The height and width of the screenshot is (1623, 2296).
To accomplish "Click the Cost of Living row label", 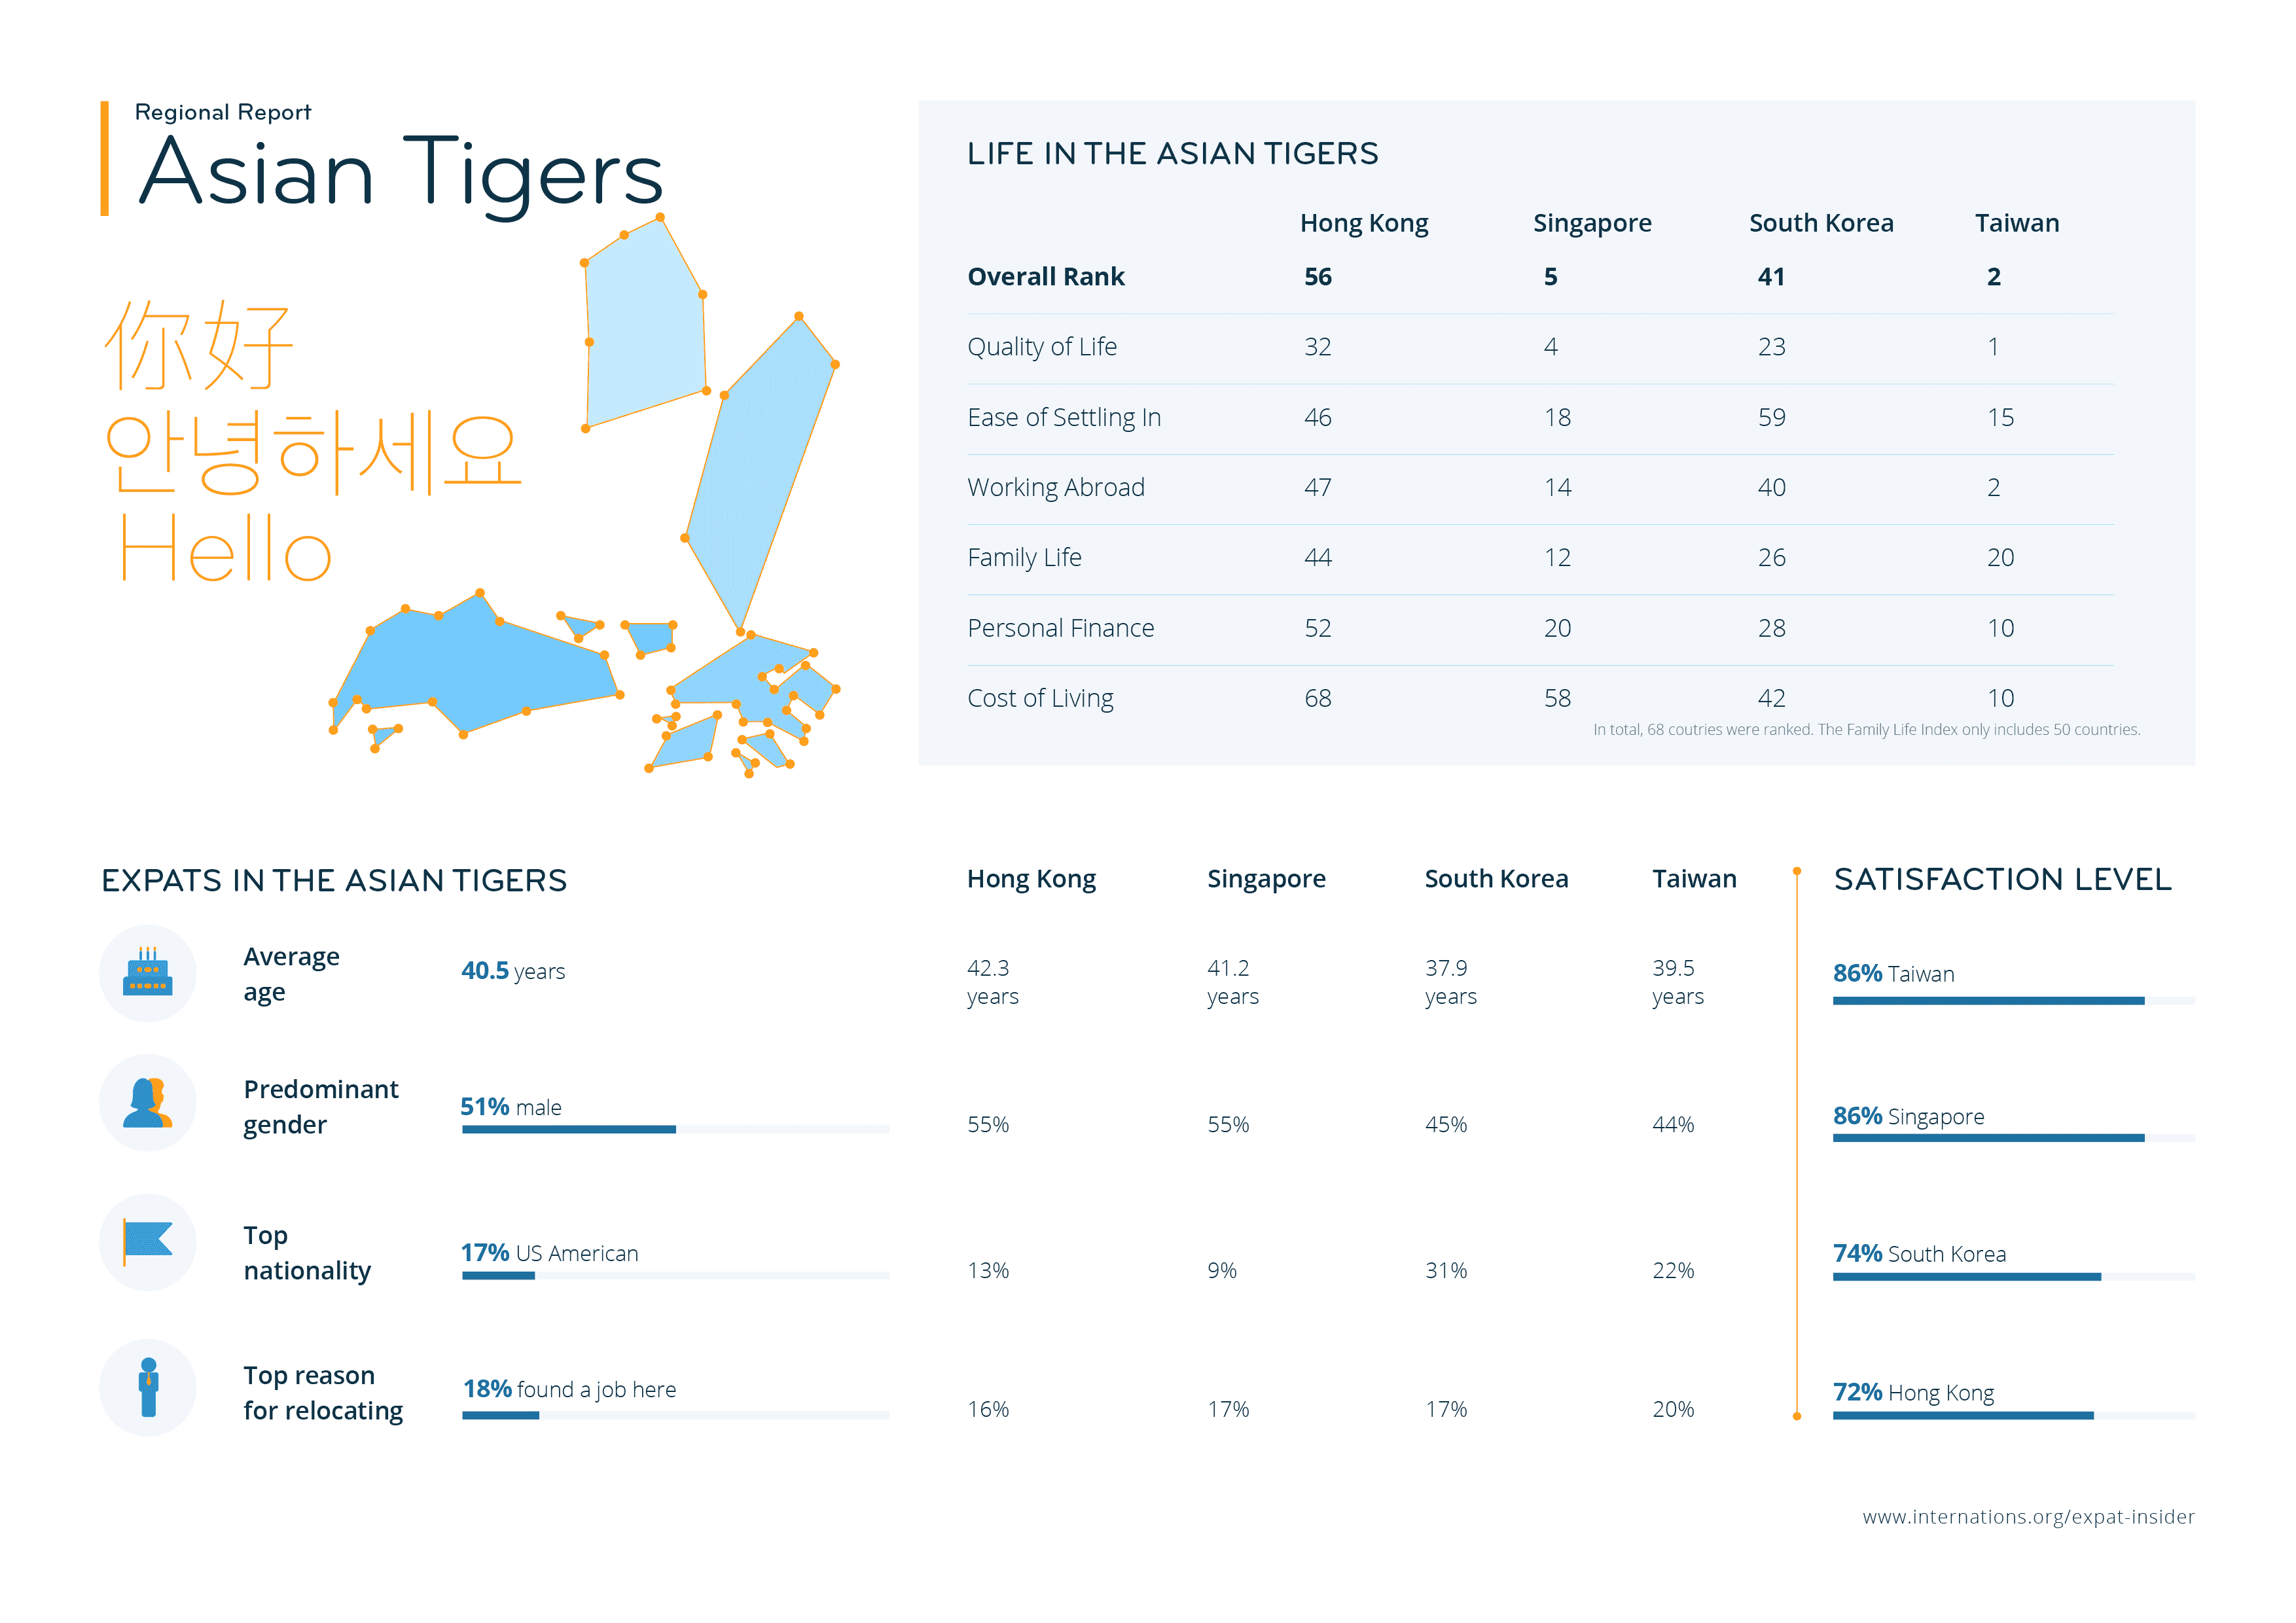I will (x=1040, y=698).
